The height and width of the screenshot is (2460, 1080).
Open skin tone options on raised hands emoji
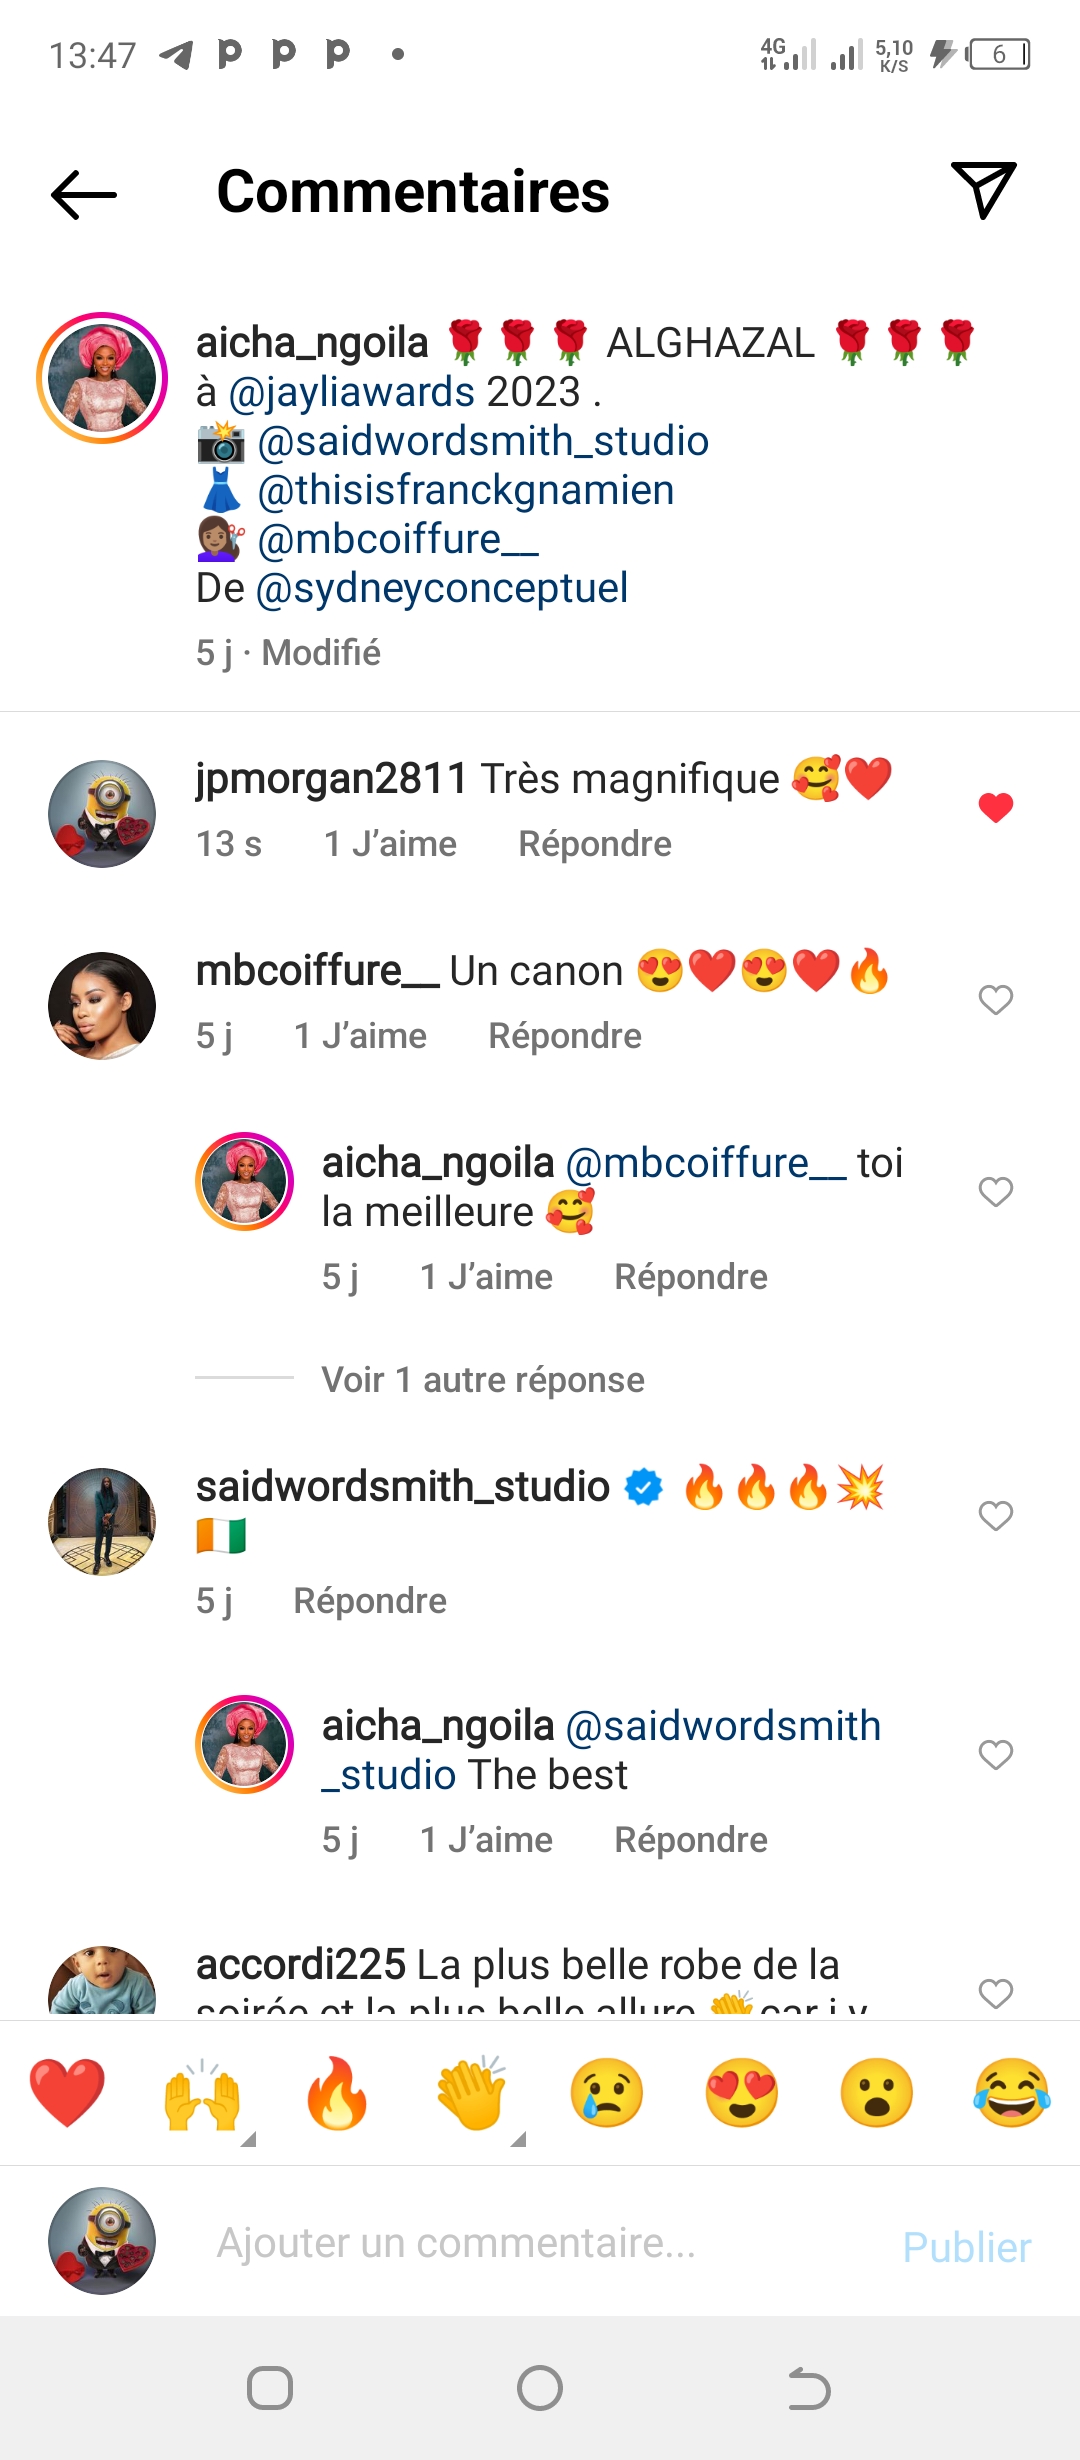pos(249,2140)
